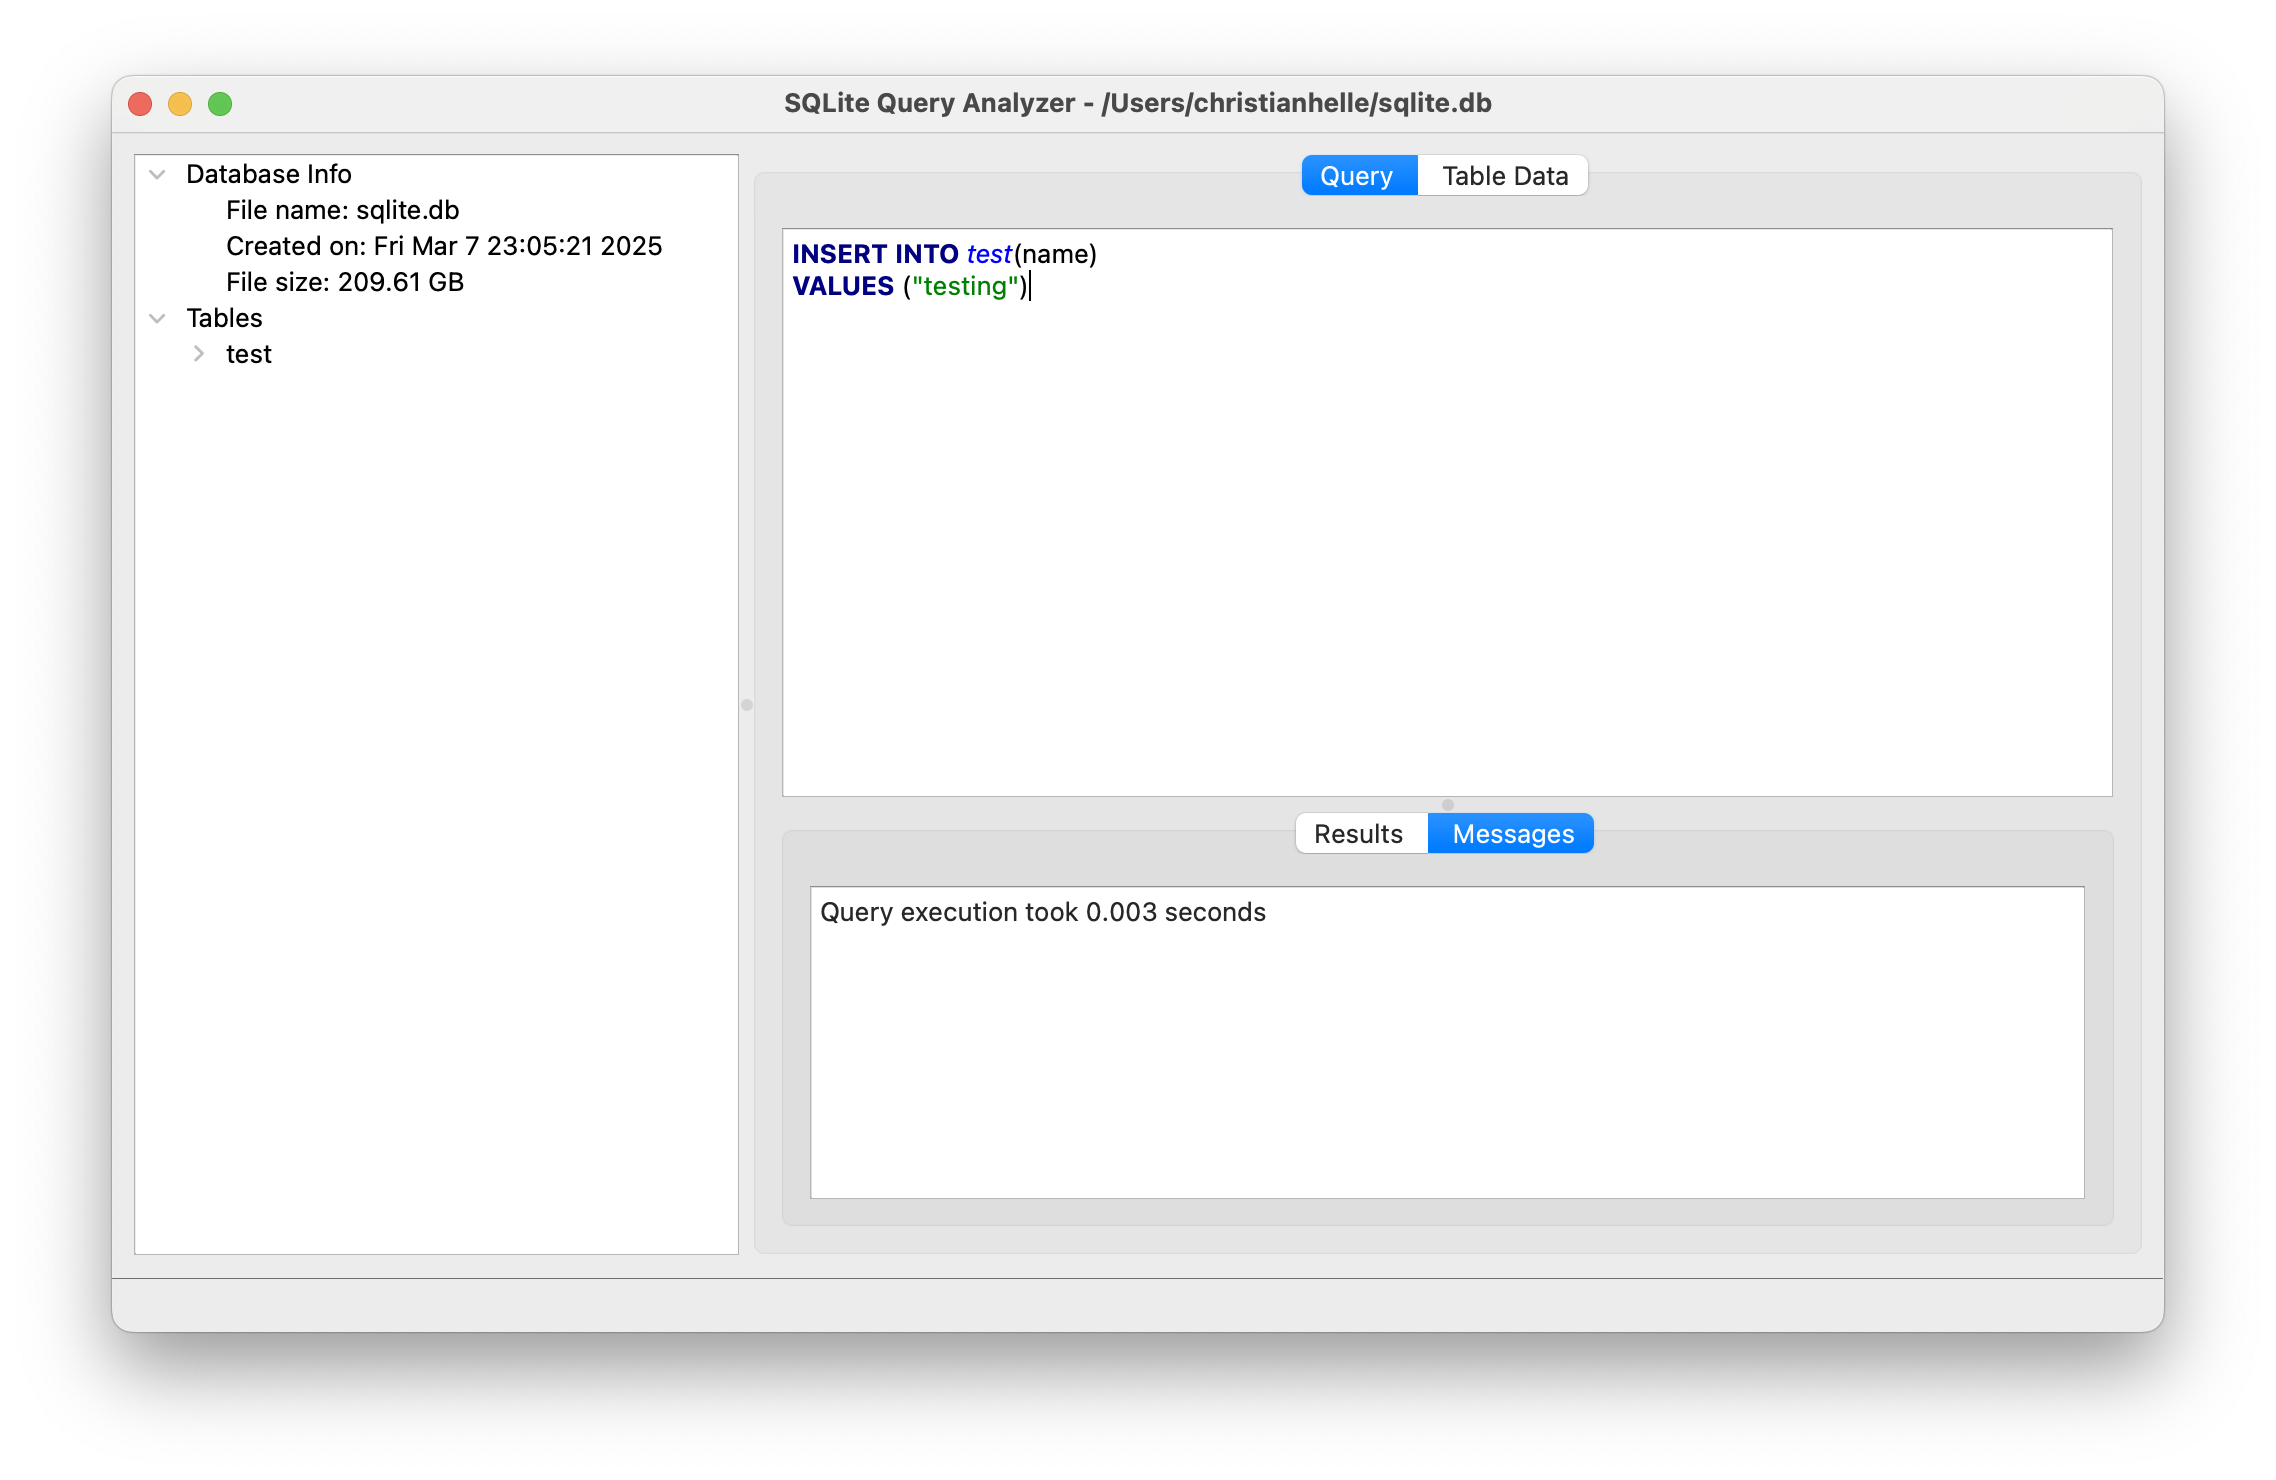Minimize the window with yellow button

point(180,104)
